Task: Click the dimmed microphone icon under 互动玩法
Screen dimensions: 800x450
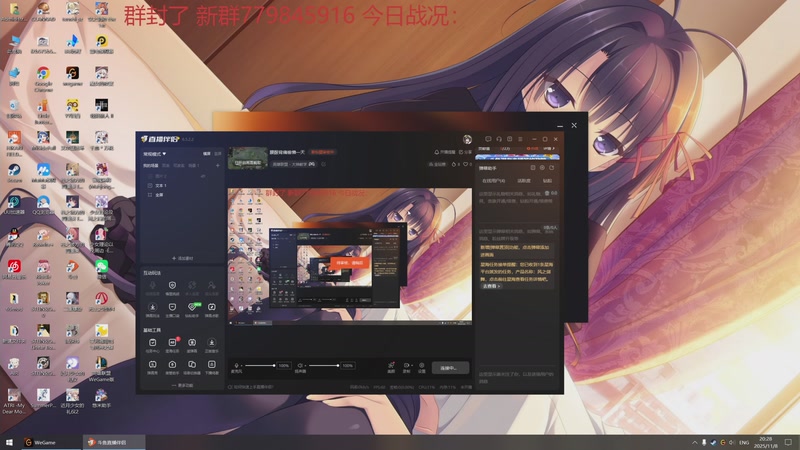Action: (153, 286)
